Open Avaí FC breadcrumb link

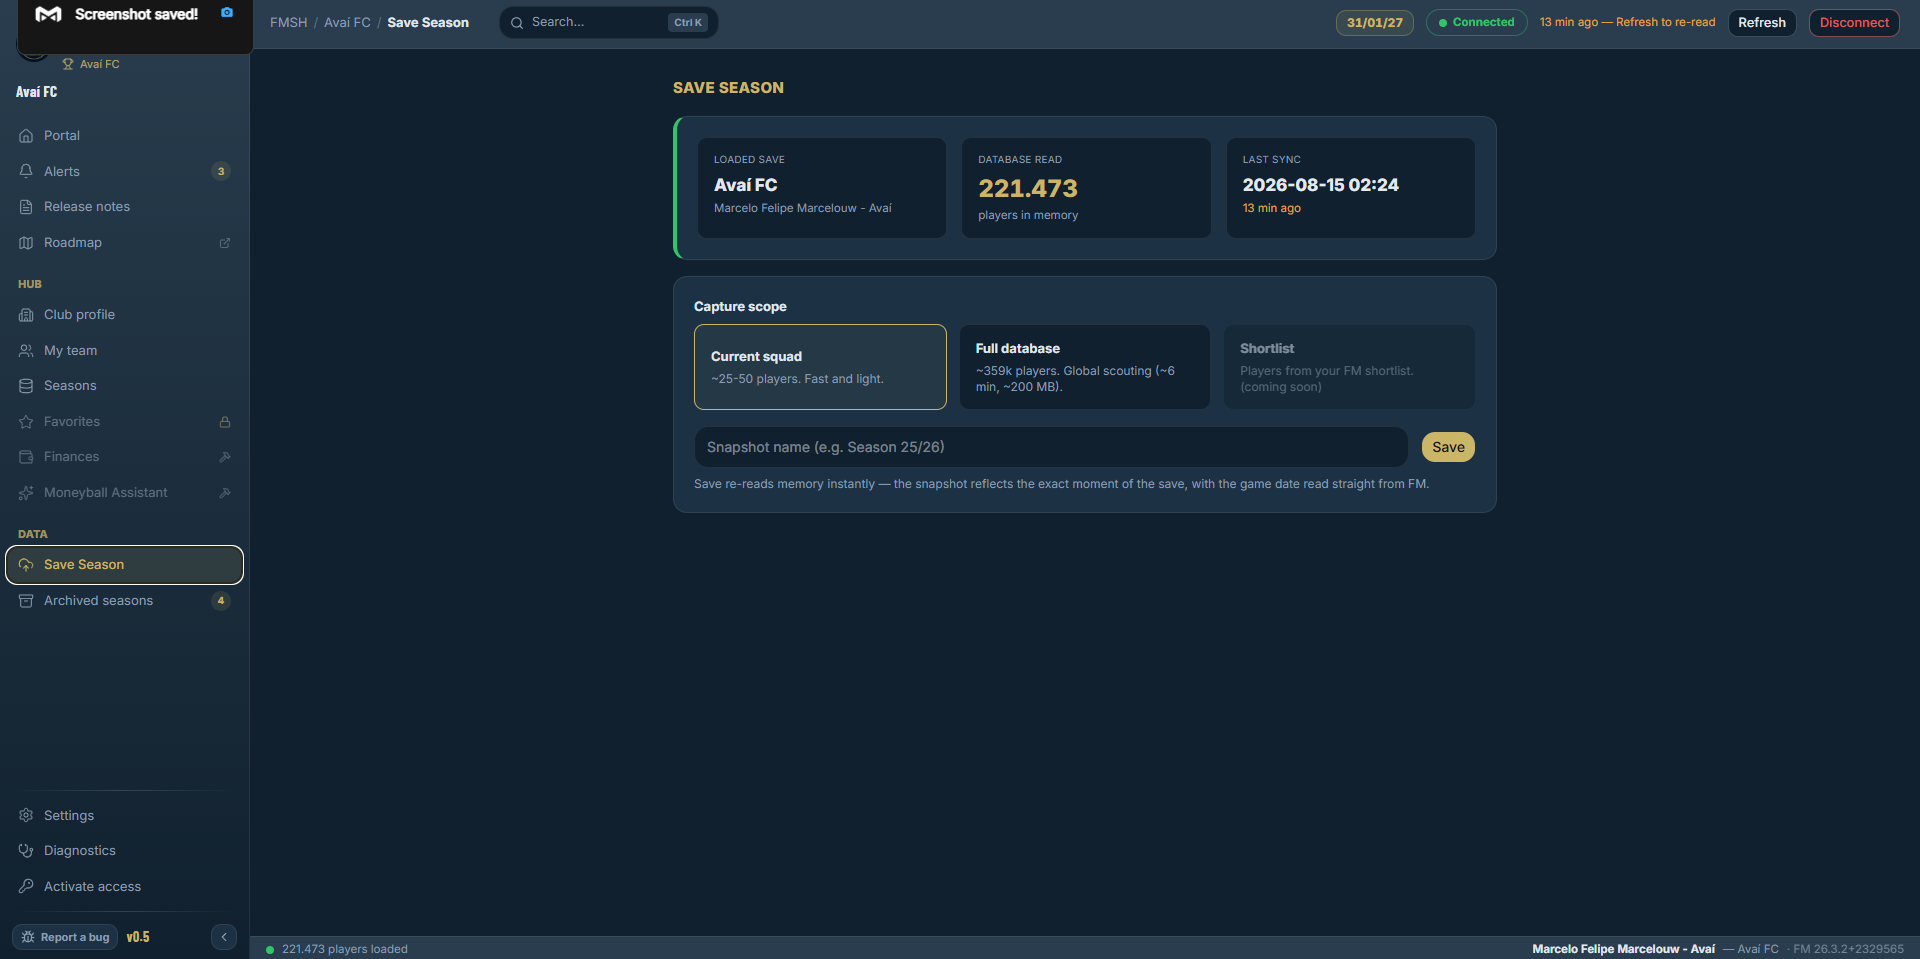click(x=347, y=23)
